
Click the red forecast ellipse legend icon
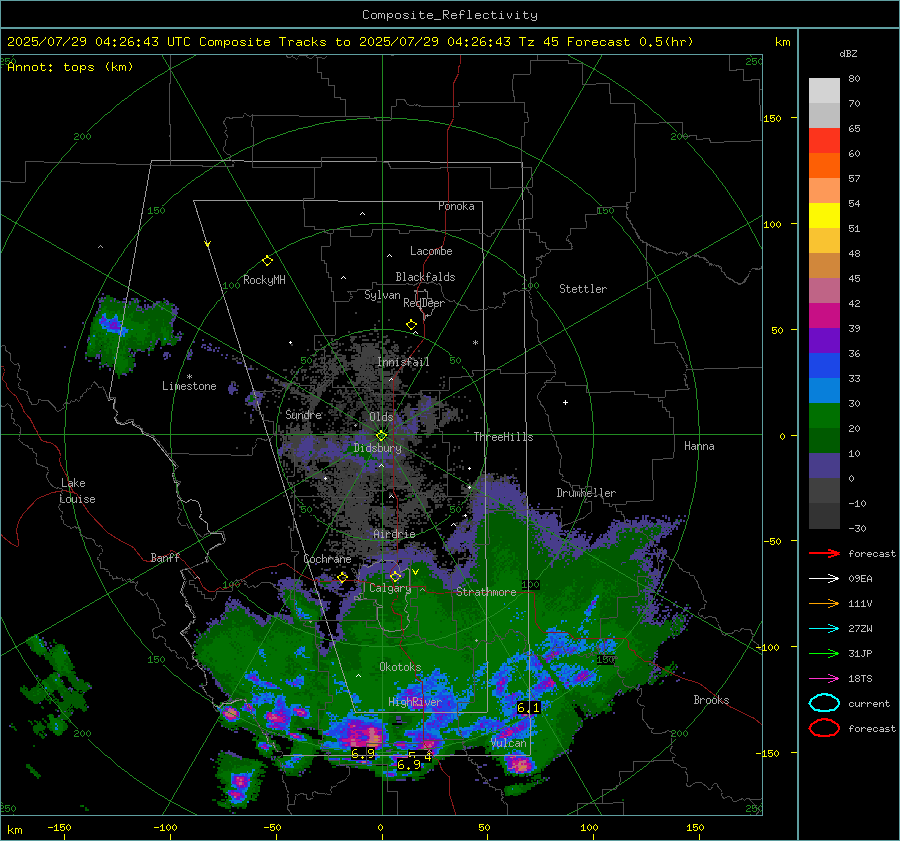point(824,728)
